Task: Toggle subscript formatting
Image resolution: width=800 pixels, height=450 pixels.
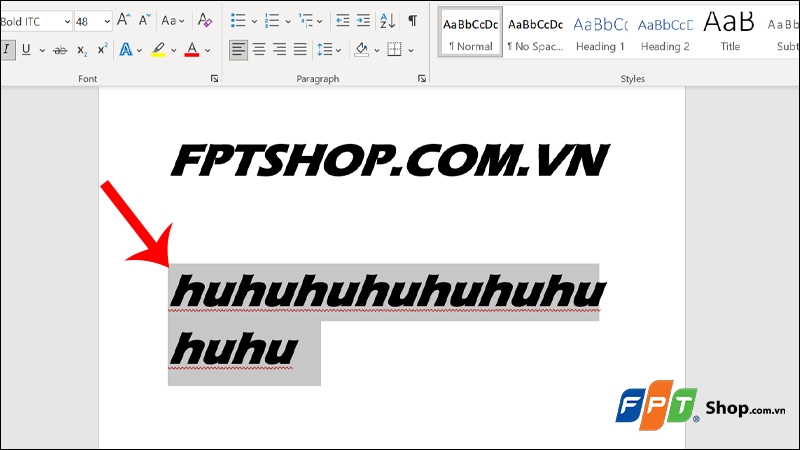Action: [x=82, y=50]
